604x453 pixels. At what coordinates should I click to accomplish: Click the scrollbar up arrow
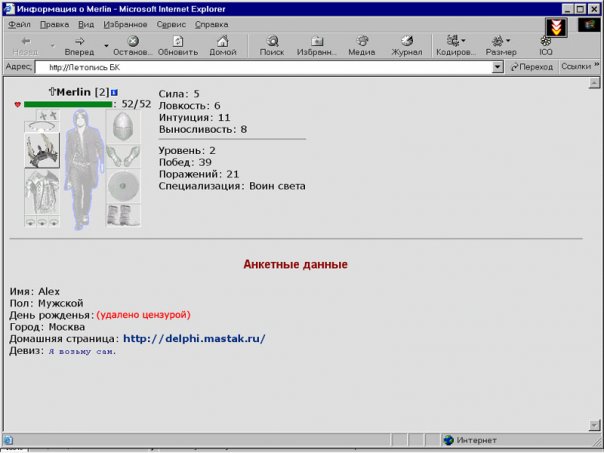(594, 83)
